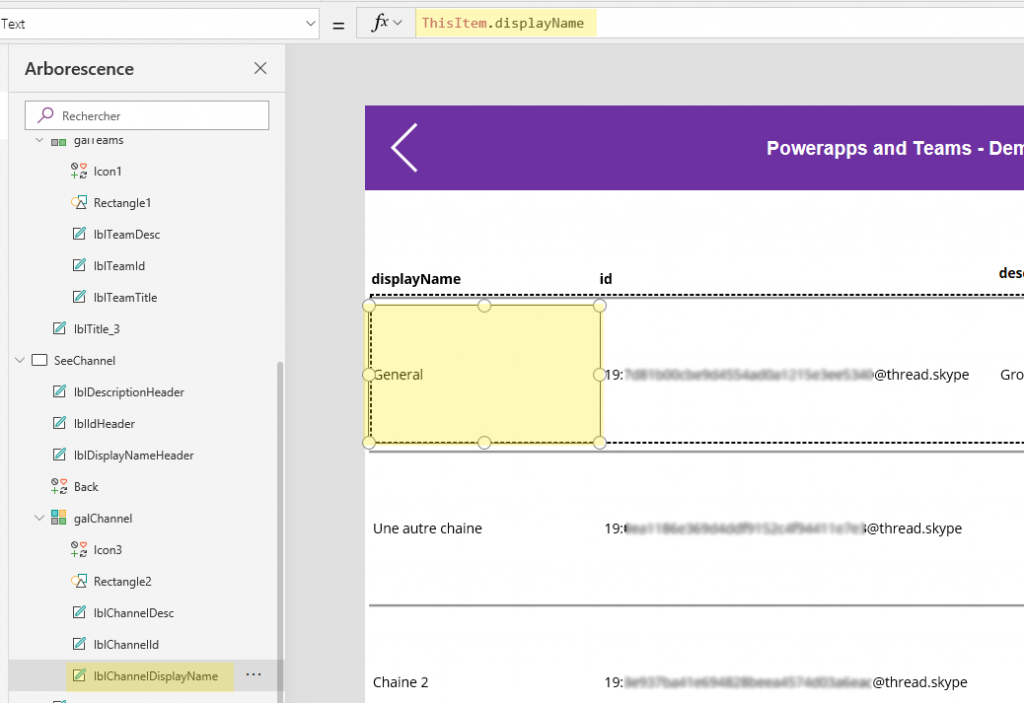Click the Rechercher search field

point(147,116)
